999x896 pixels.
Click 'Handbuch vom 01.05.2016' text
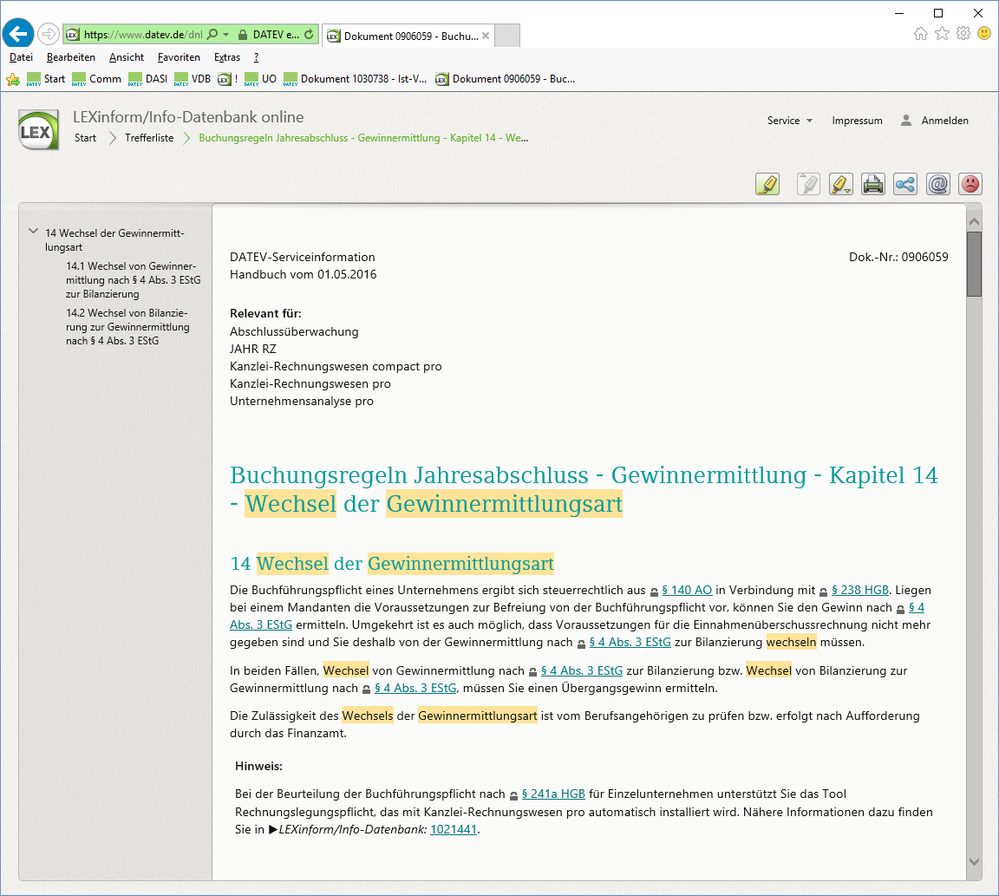point(303,275)
